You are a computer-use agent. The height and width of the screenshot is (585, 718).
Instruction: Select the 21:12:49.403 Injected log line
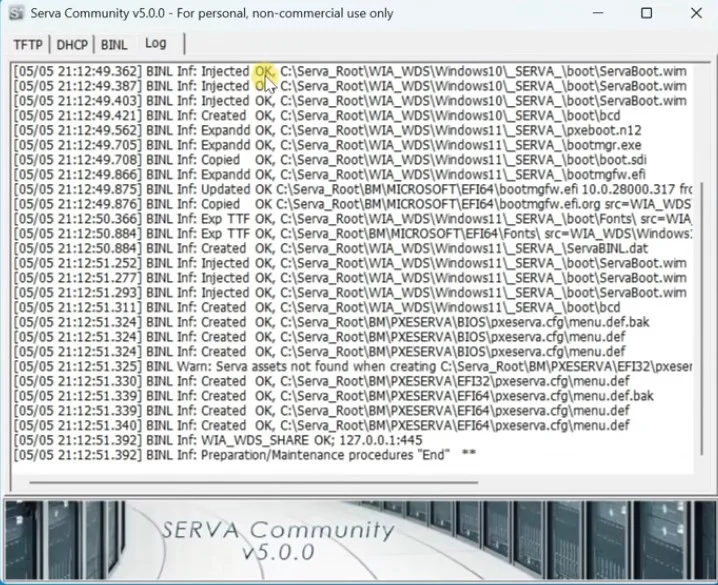tap(350, 101)
